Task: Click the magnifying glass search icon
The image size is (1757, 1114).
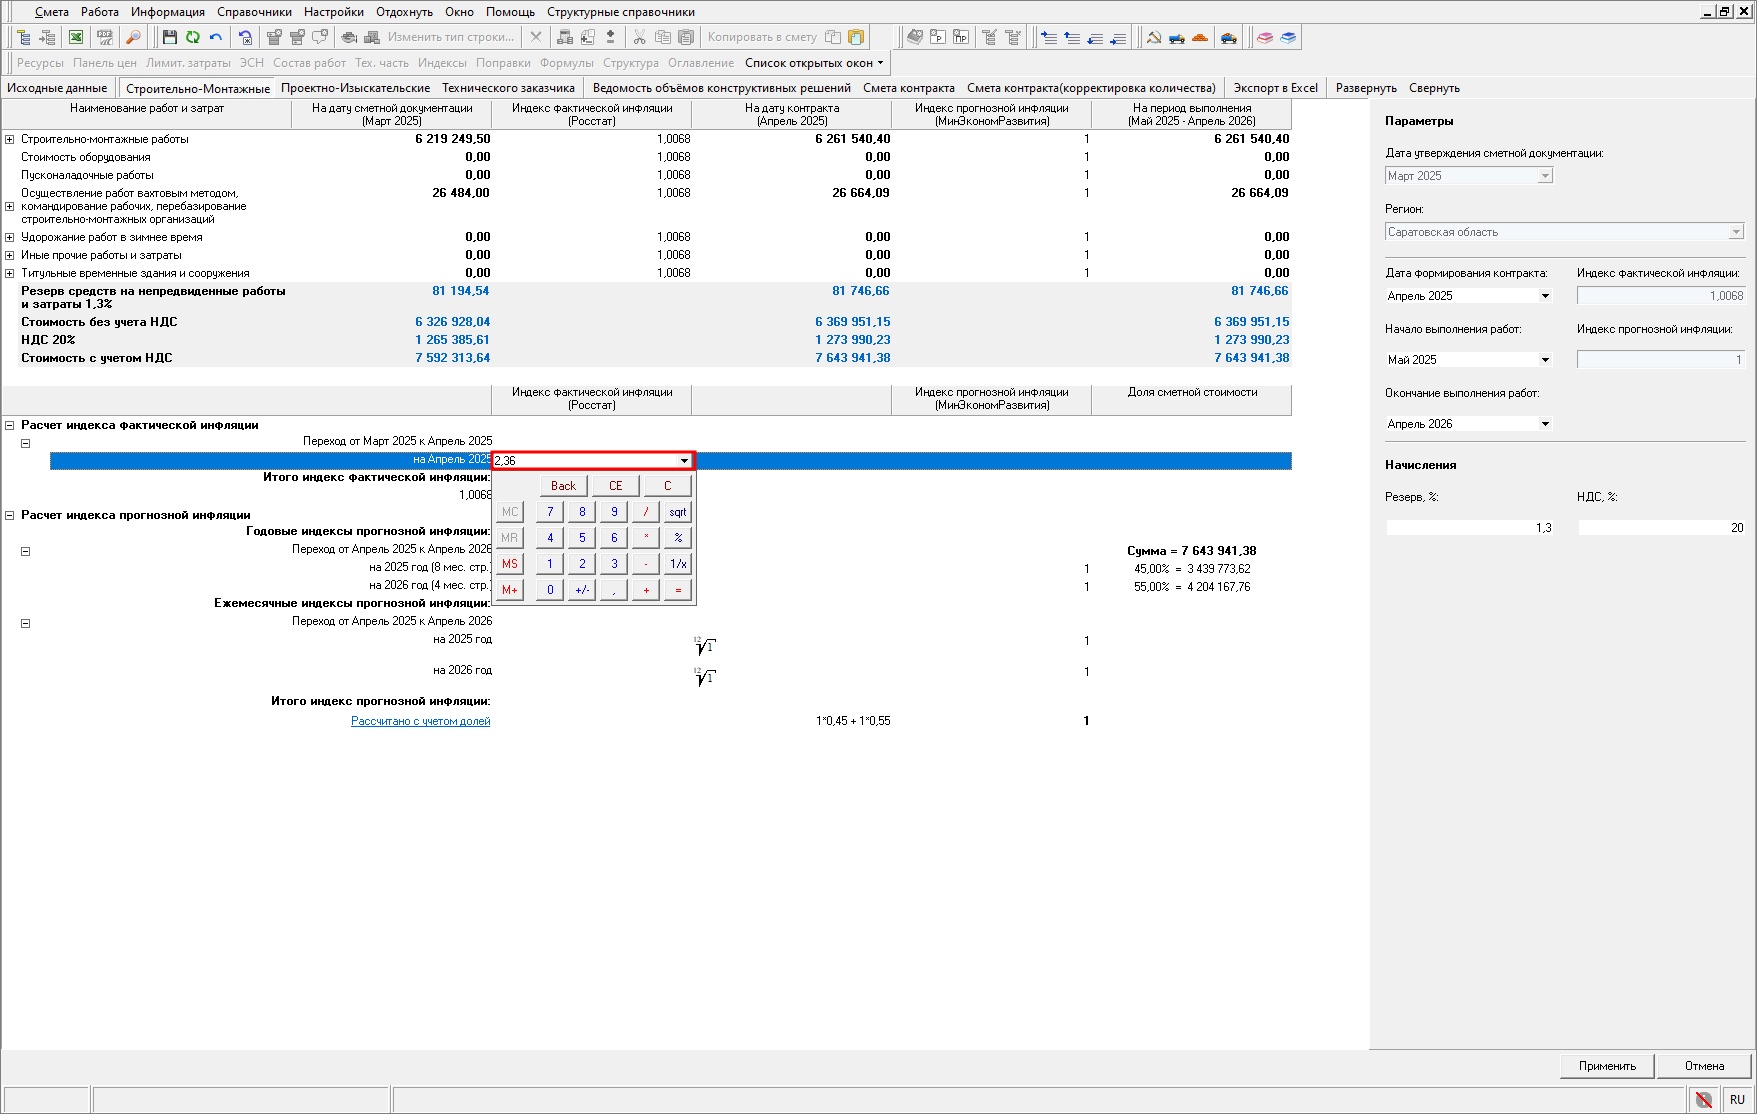Action: coord(132,37)
